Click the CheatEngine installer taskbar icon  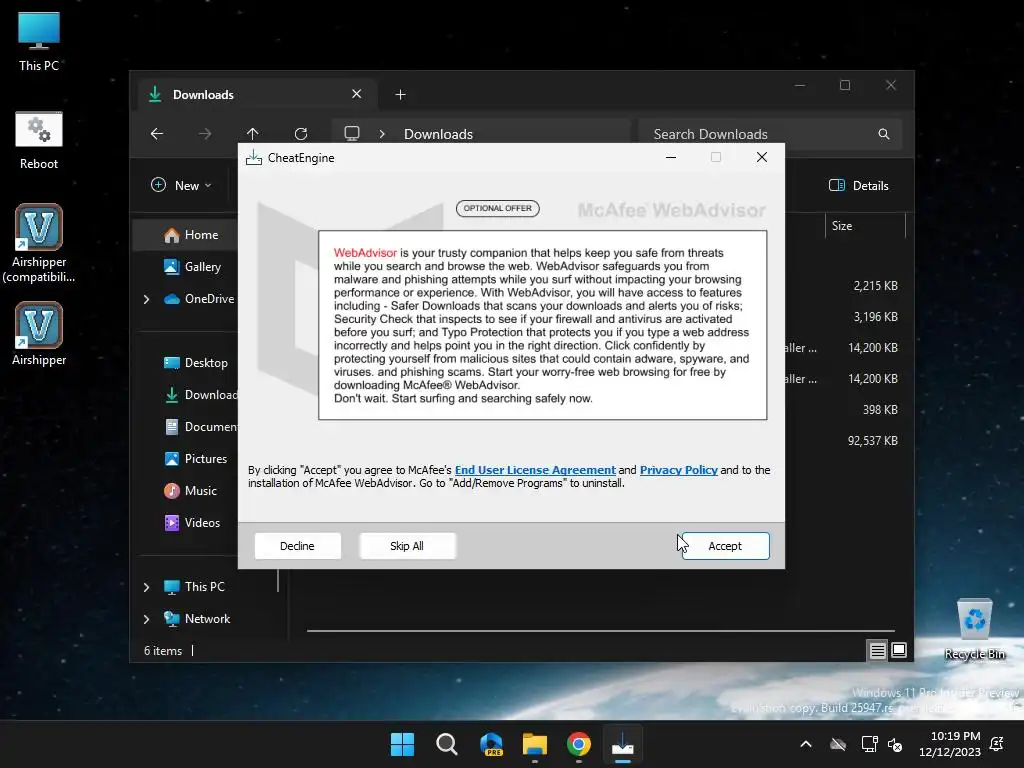pos(622,744)
